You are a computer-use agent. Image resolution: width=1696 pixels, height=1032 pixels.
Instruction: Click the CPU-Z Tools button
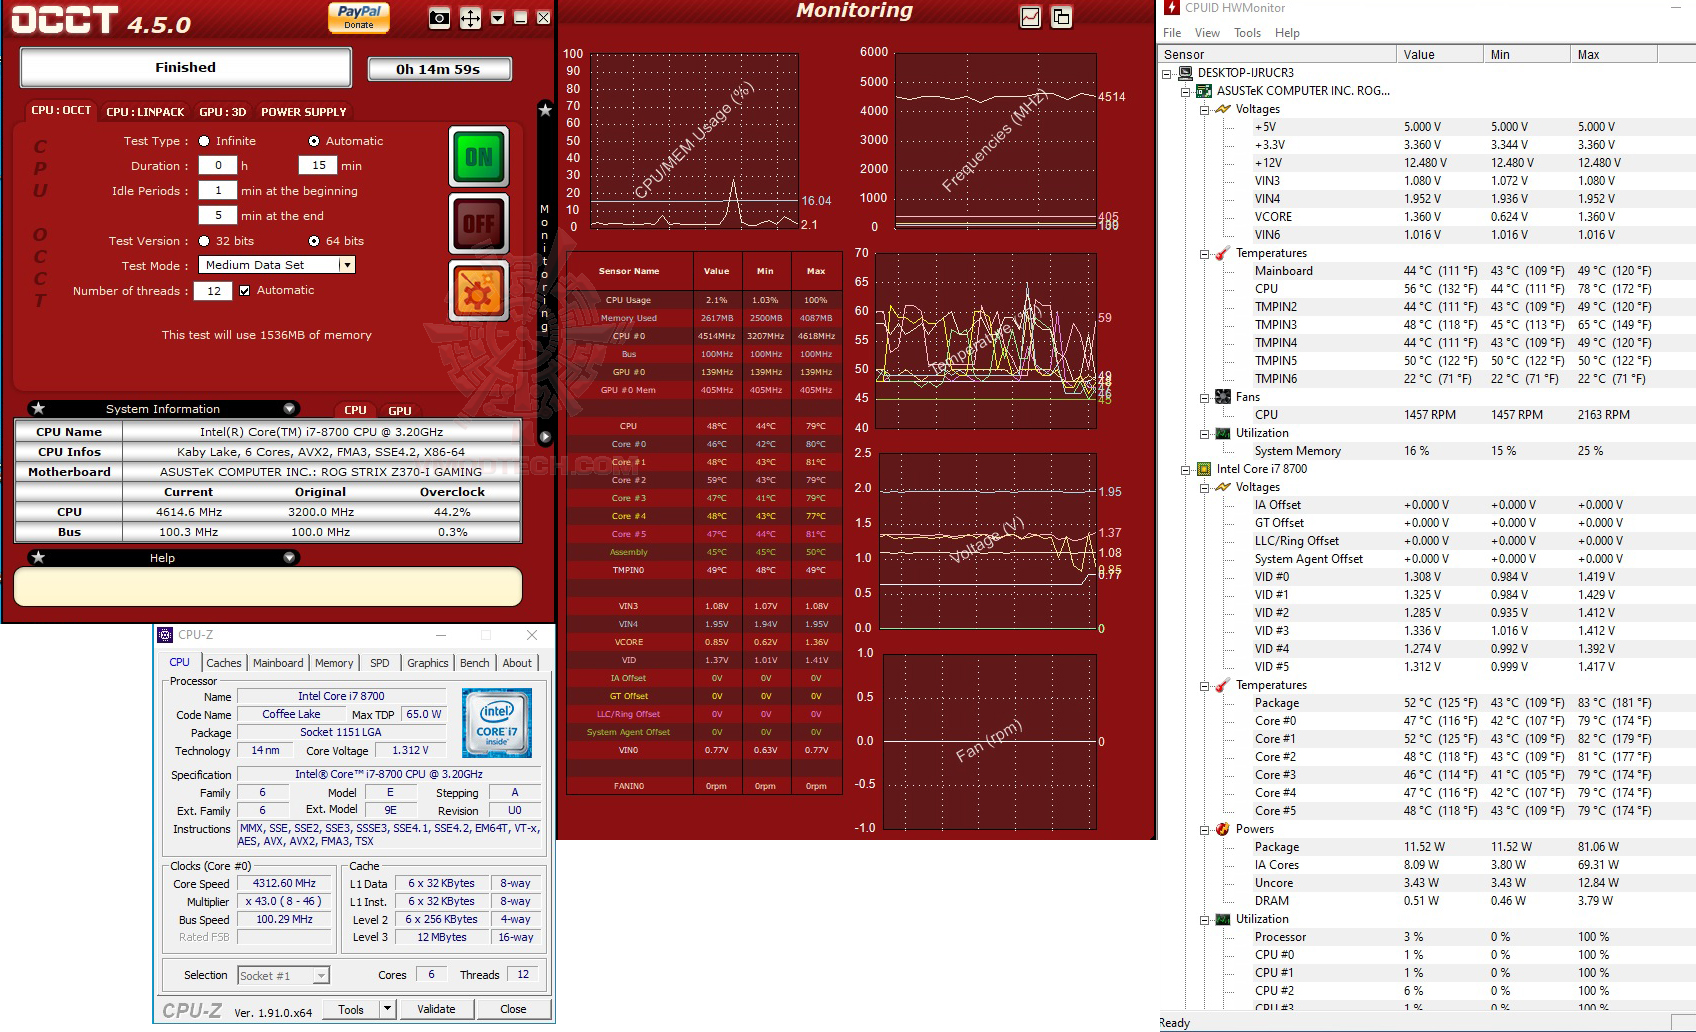click(x=351, y=1009)
